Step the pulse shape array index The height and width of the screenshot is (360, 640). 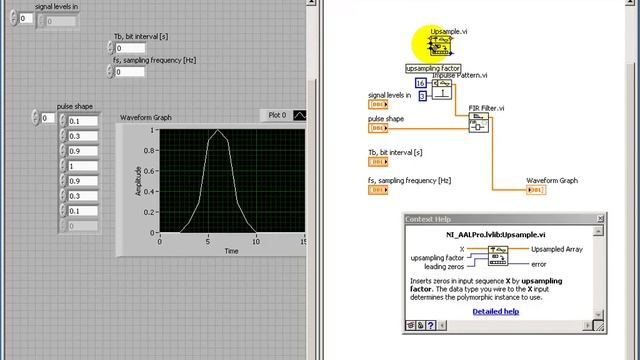point(36,118)
